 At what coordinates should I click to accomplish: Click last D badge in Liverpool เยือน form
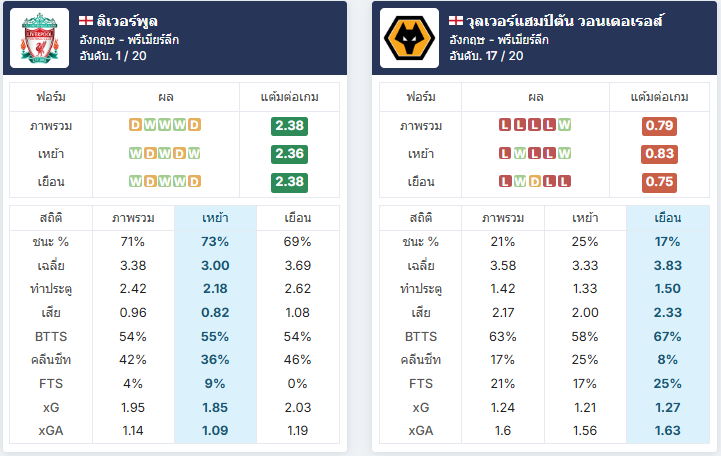195,182
